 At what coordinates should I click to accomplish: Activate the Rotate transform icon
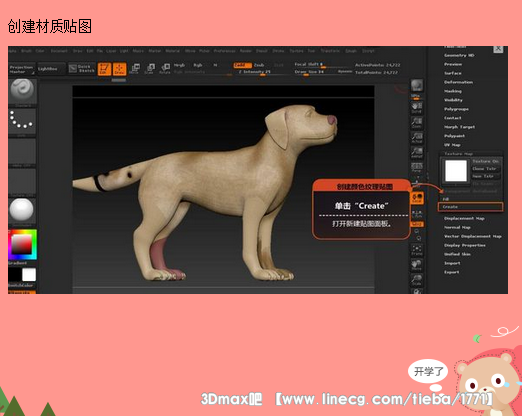click(x=165, y=69)
